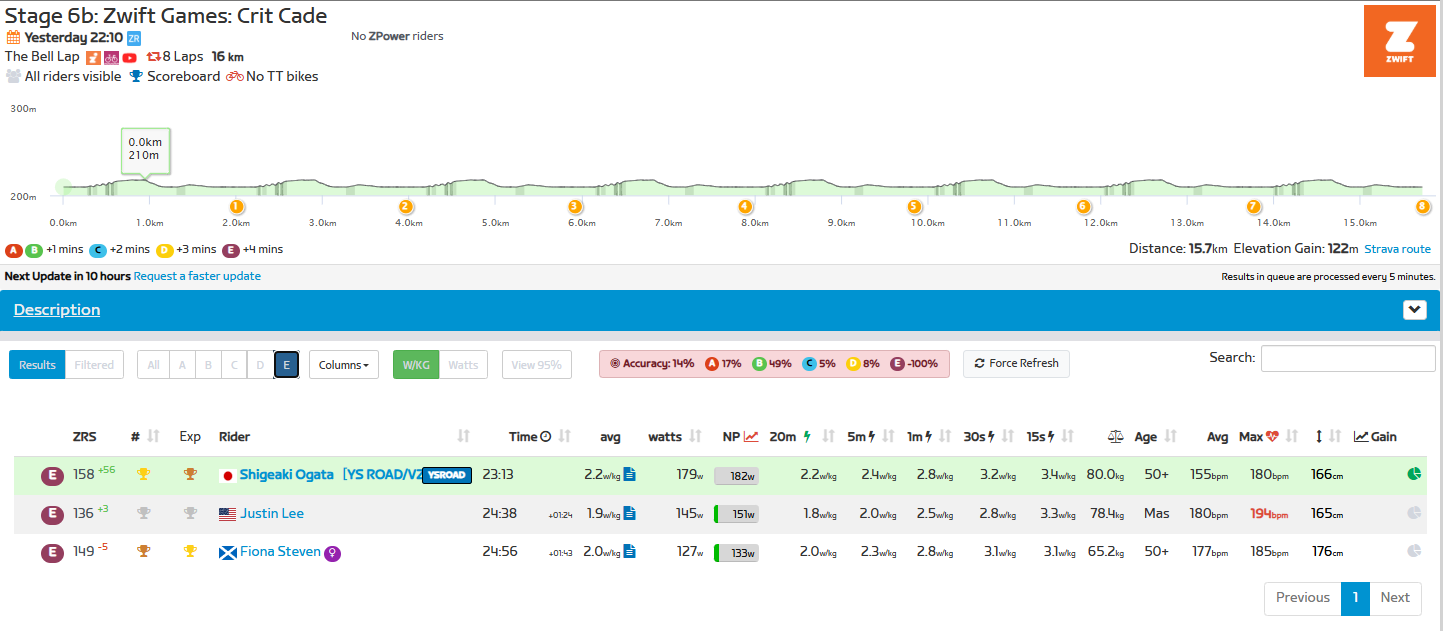Image resolution: width=1443 pixels, height=631 pixels.
Task: Select category E filter
Action: 286,365
